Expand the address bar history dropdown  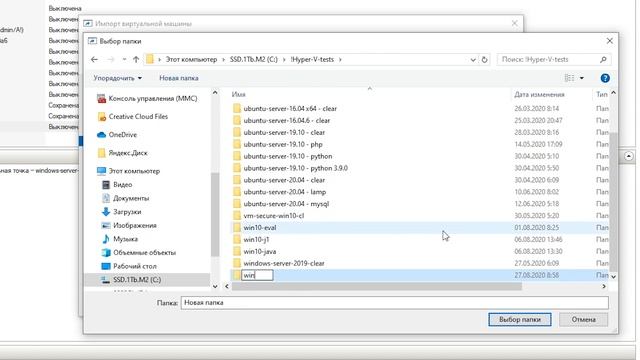pos(473,60)
